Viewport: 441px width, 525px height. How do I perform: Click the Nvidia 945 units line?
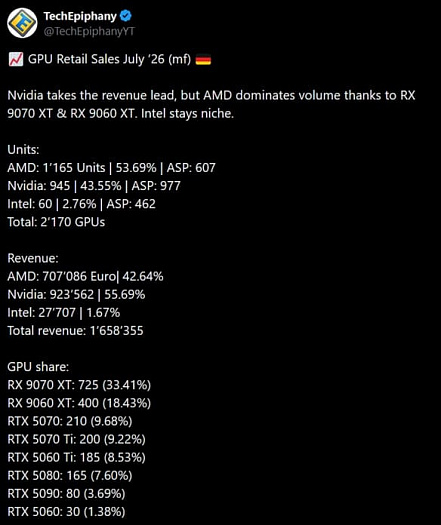pos(94,185)
